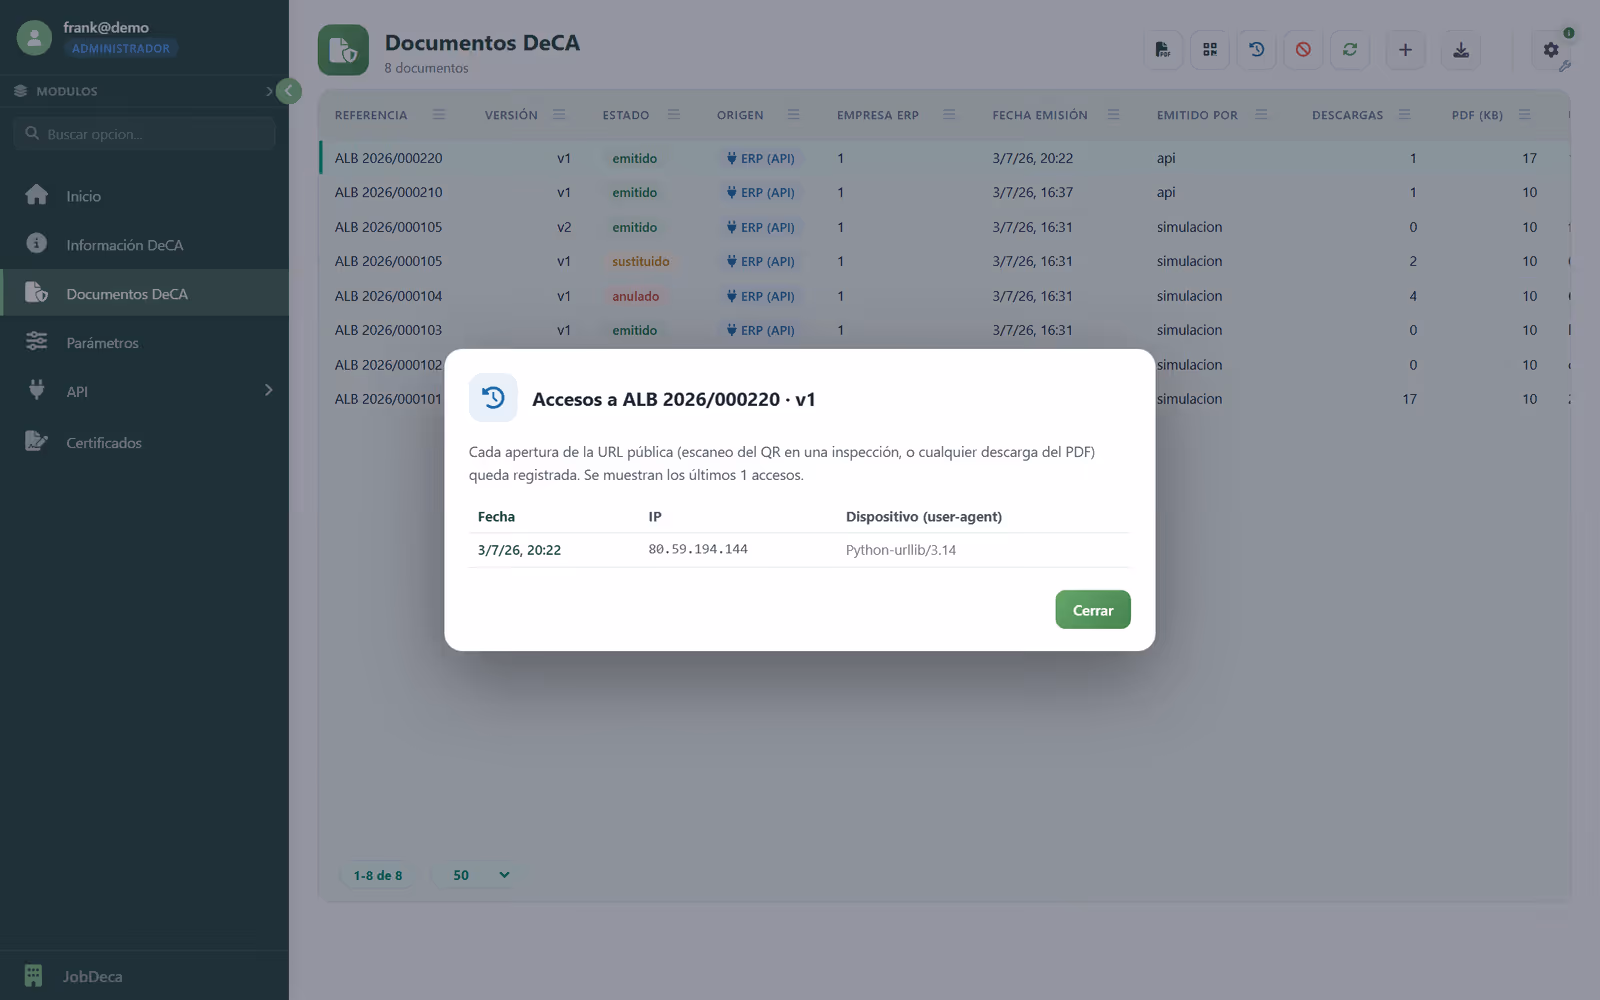Screen dimensions: 1600x1000
Task: Expand the API submenu chevron
Action: (x=268, y=390)
